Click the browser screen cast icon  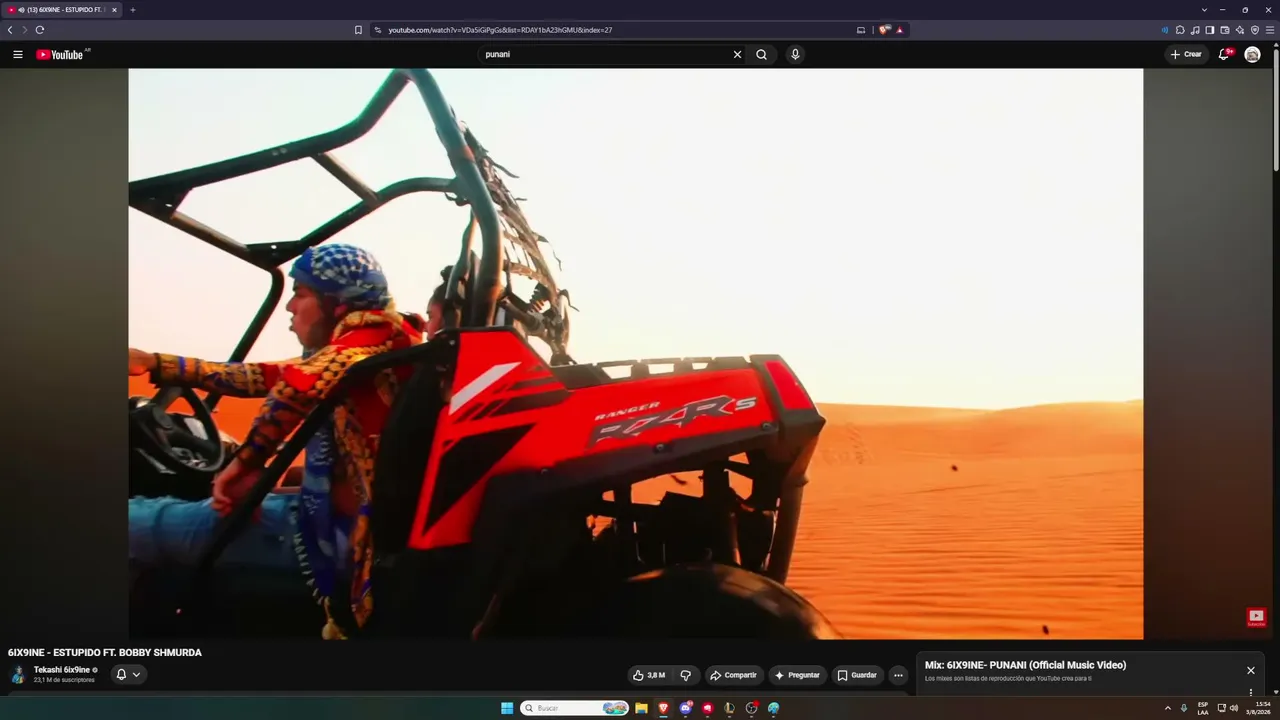tap(861, 30)
